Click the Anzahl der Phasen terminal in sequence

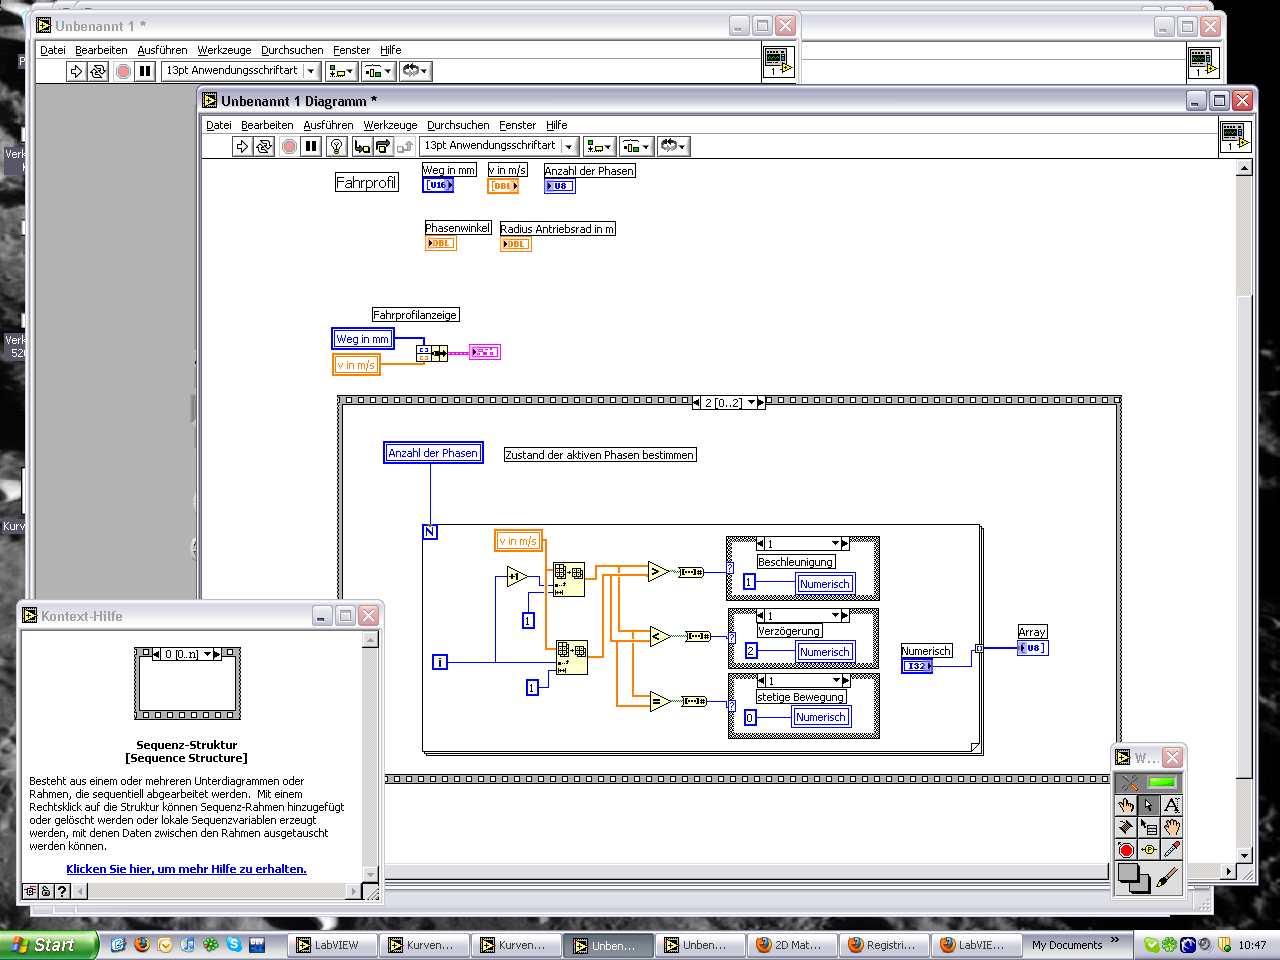click(x=433, y=453)
